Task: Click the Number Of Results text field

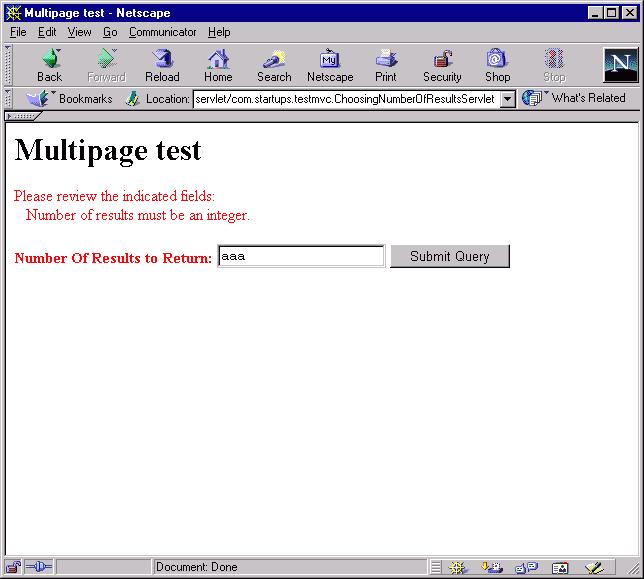Action: click(x=301, y=256)
